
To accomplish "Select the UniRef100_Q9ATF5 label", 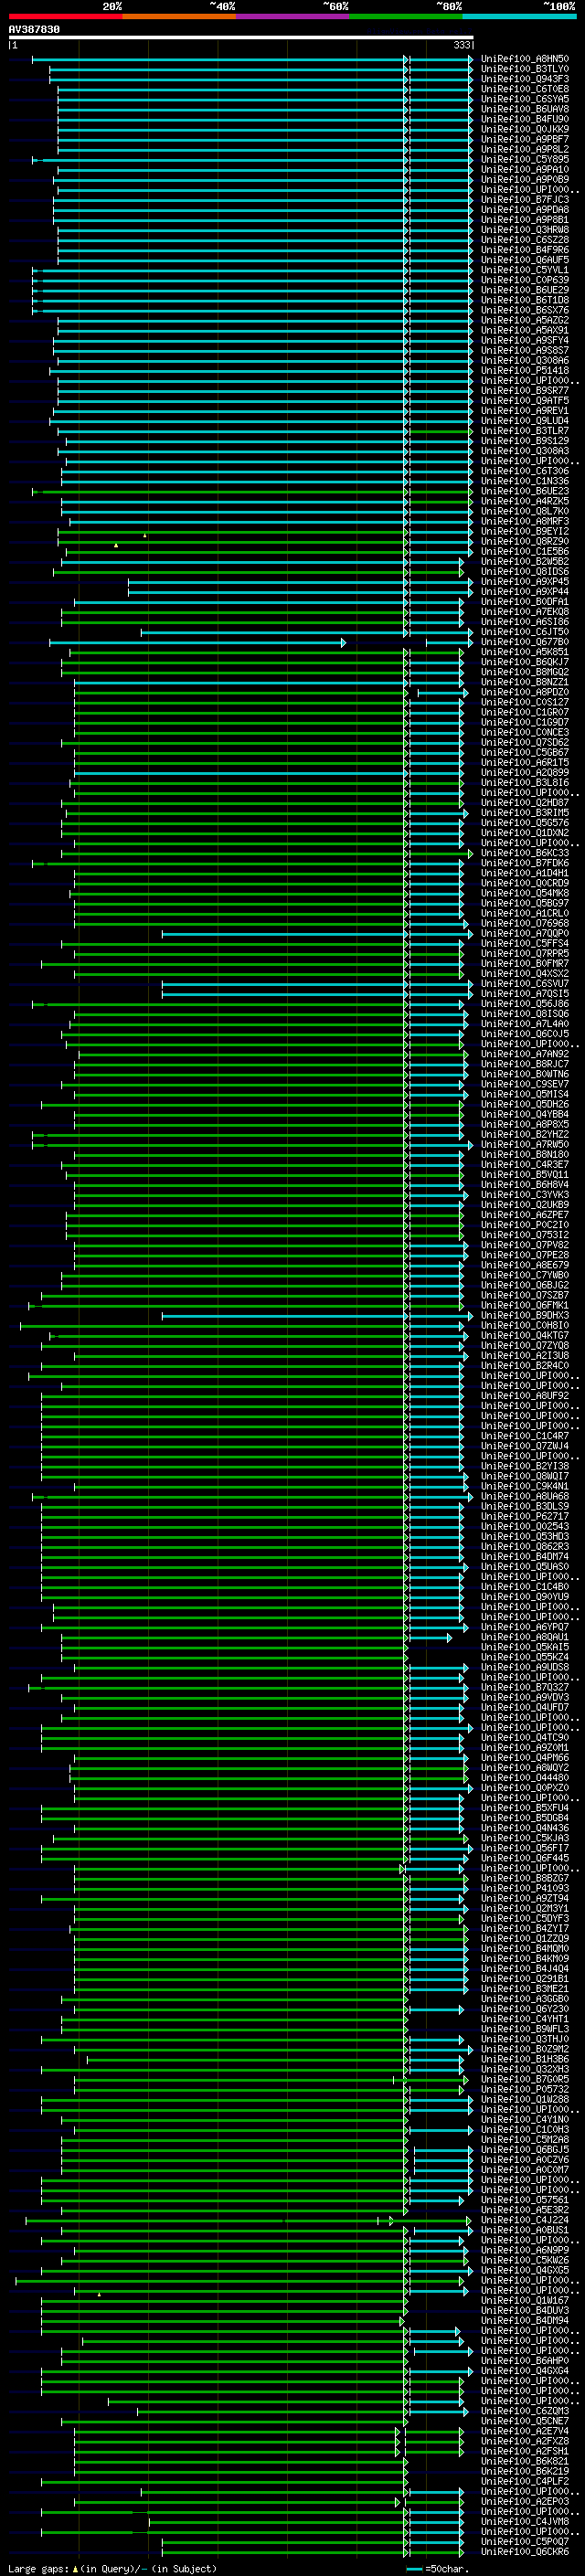I will (x=525, y=401).
